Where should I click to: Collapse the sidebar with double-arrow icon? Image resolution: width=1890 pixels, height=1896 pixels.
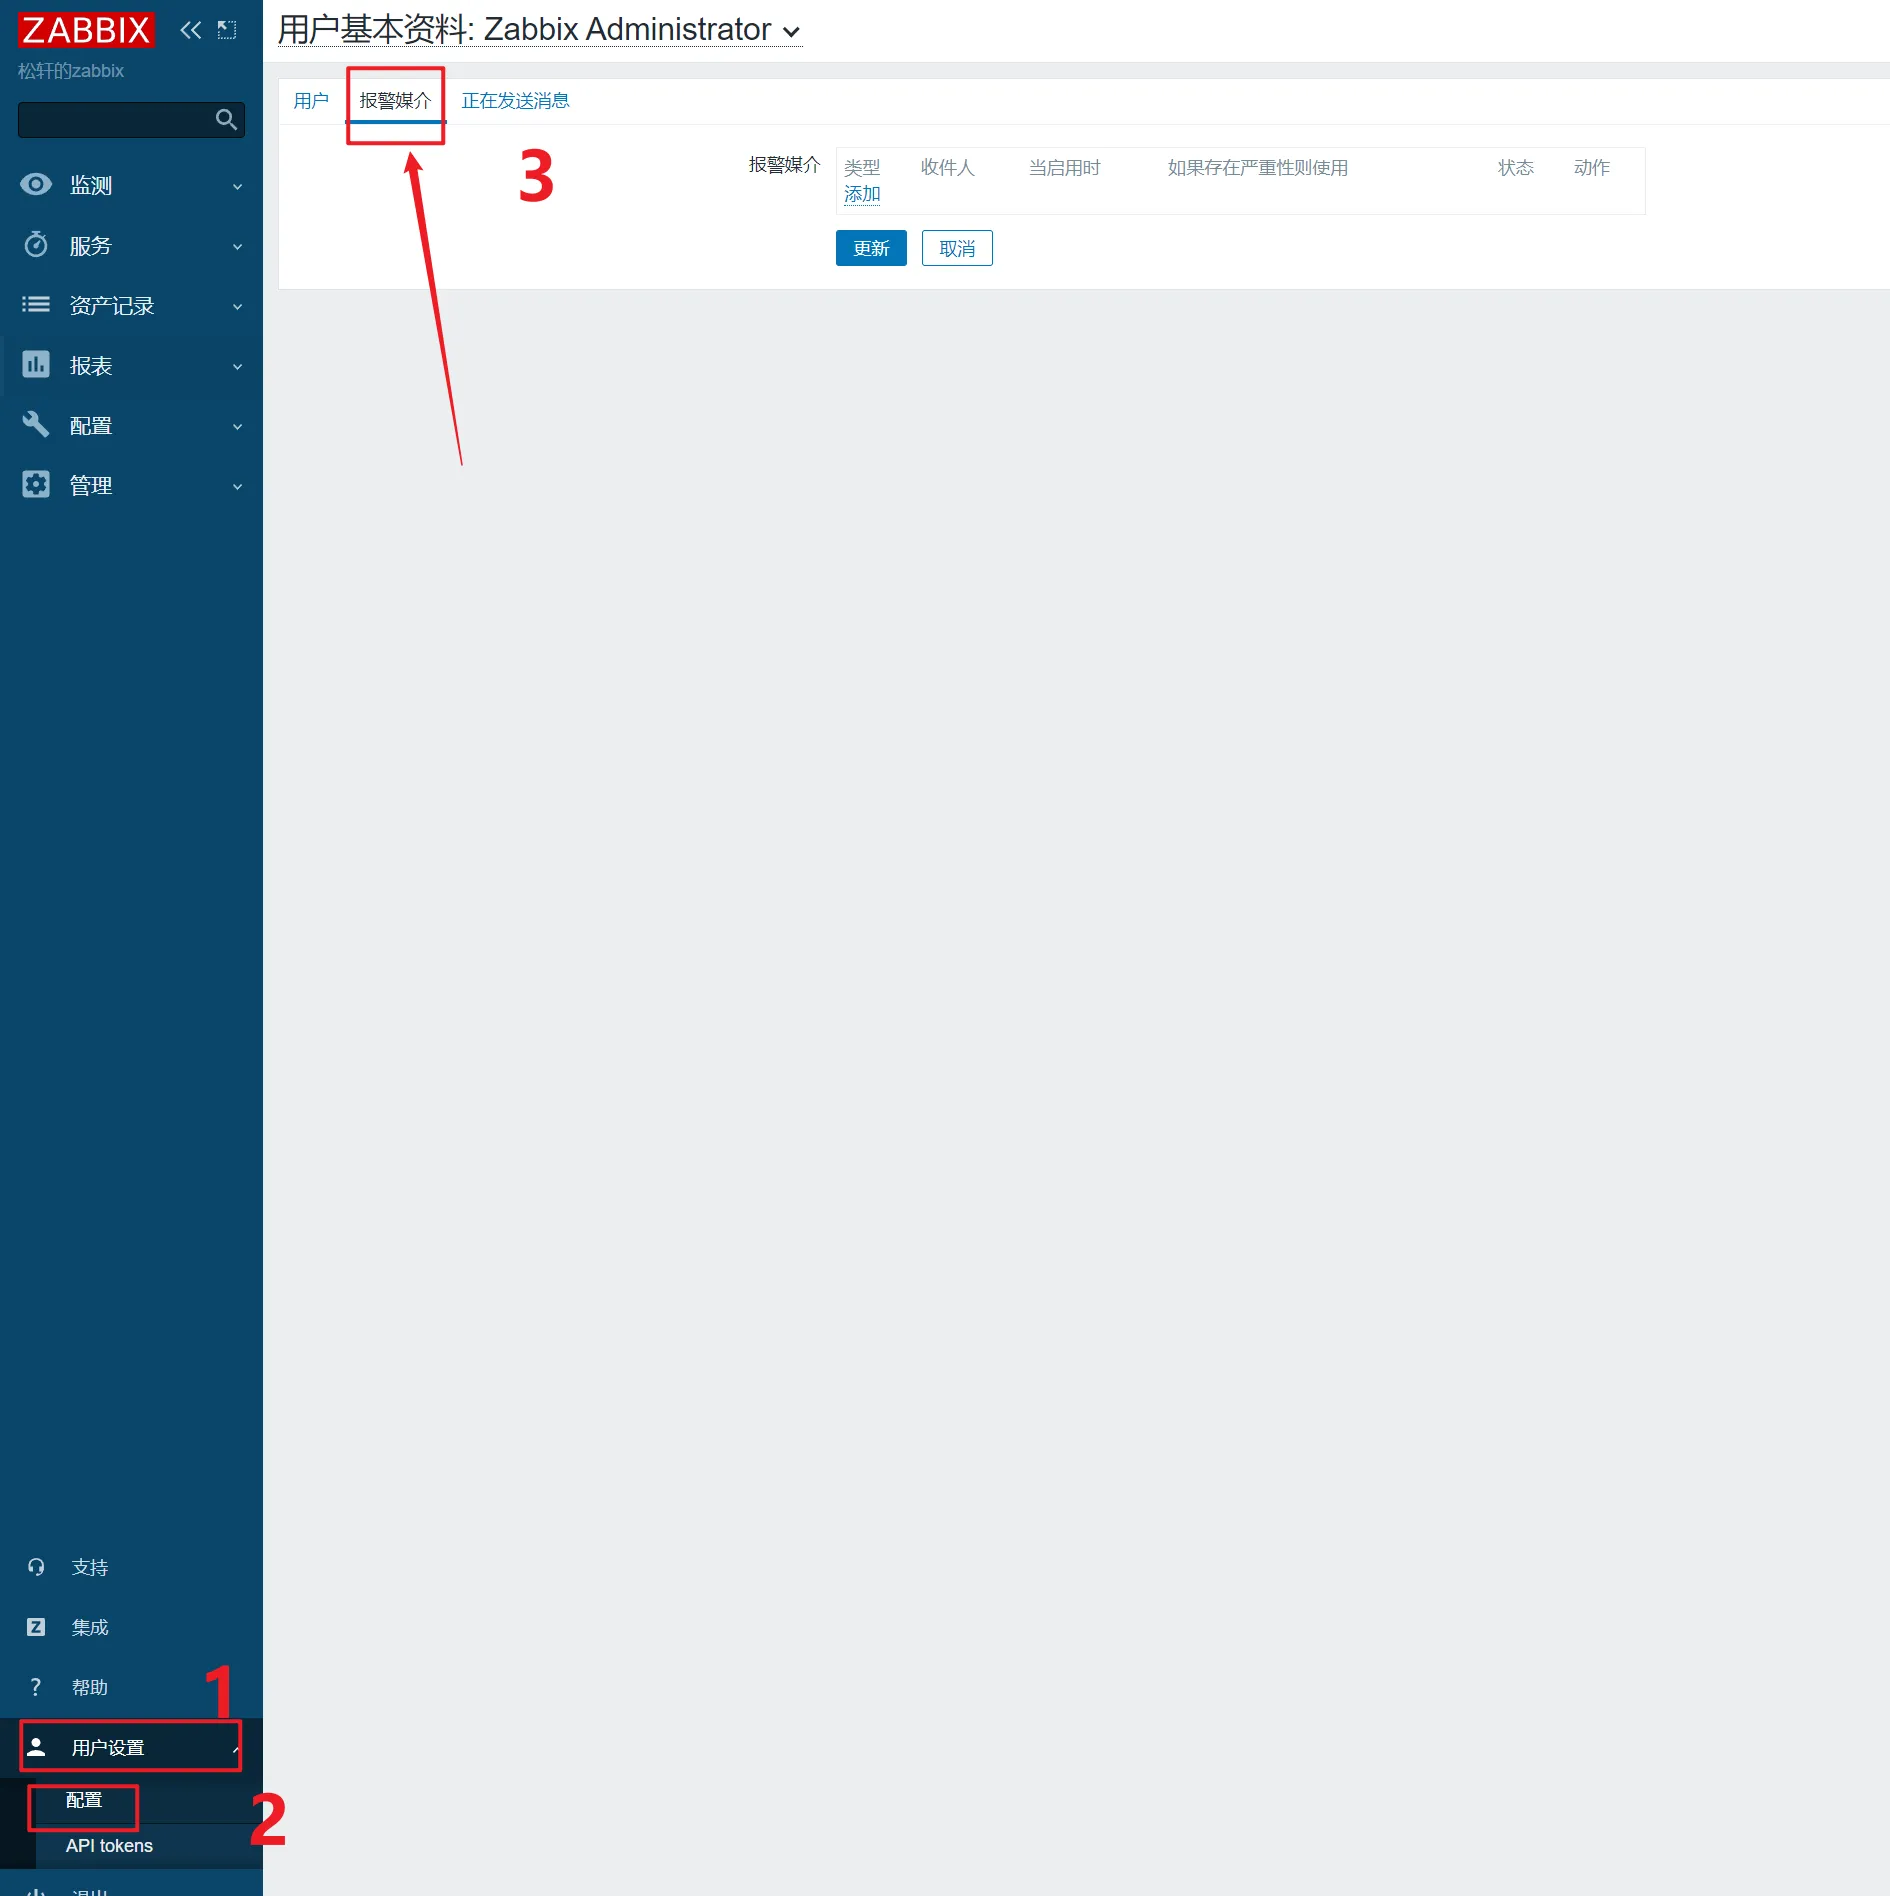(x=190, y=30)
